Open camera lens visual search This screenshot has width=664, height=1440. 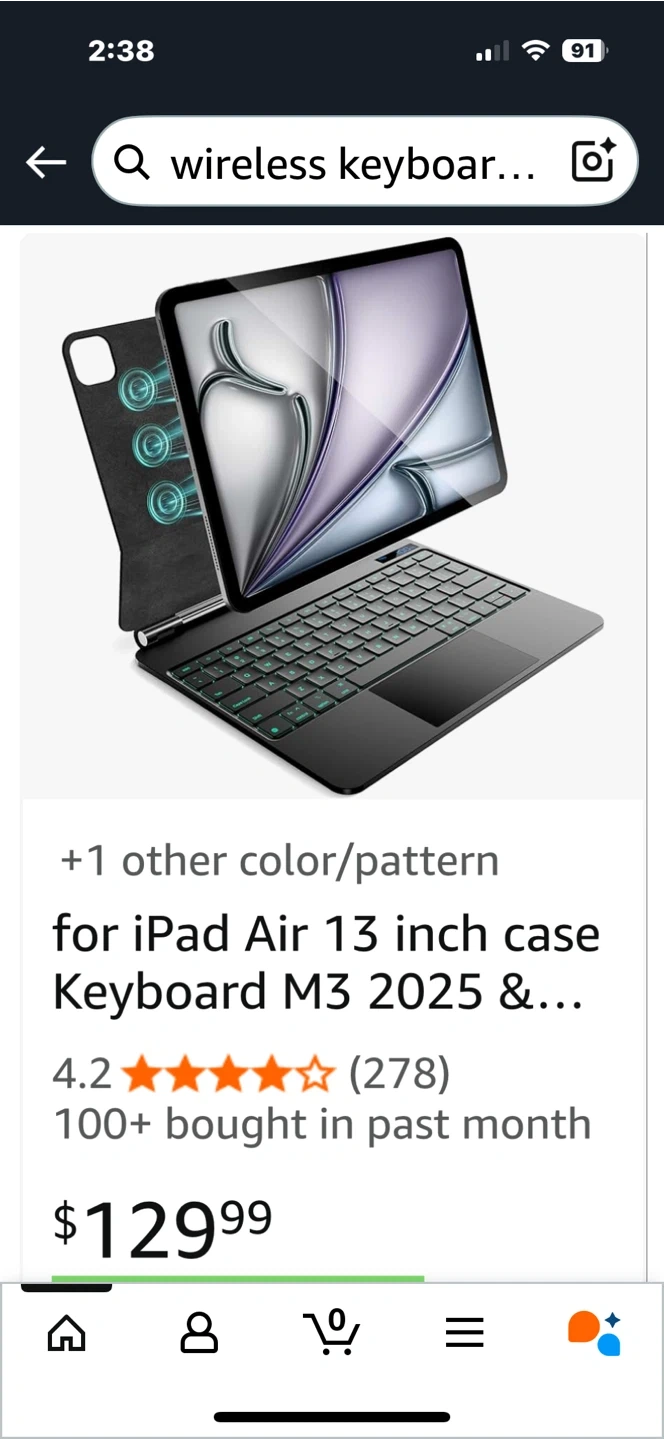click(x=592, y=161)
